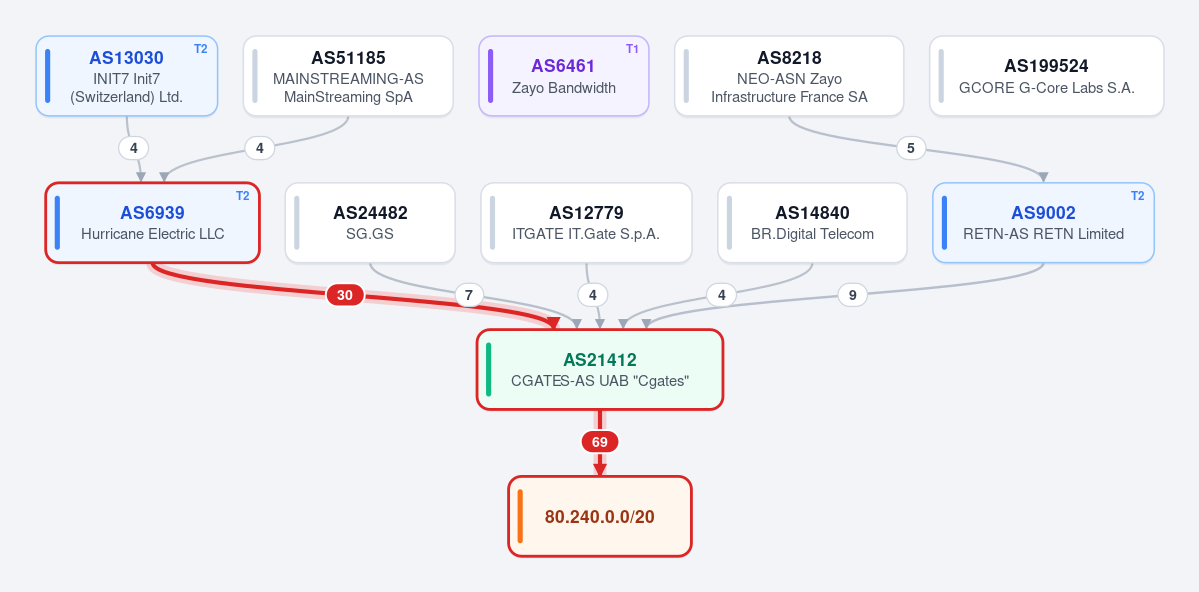Select the AS21412 CGATES node
This screenshot has width=1199, height=592.
pos(600,369)
